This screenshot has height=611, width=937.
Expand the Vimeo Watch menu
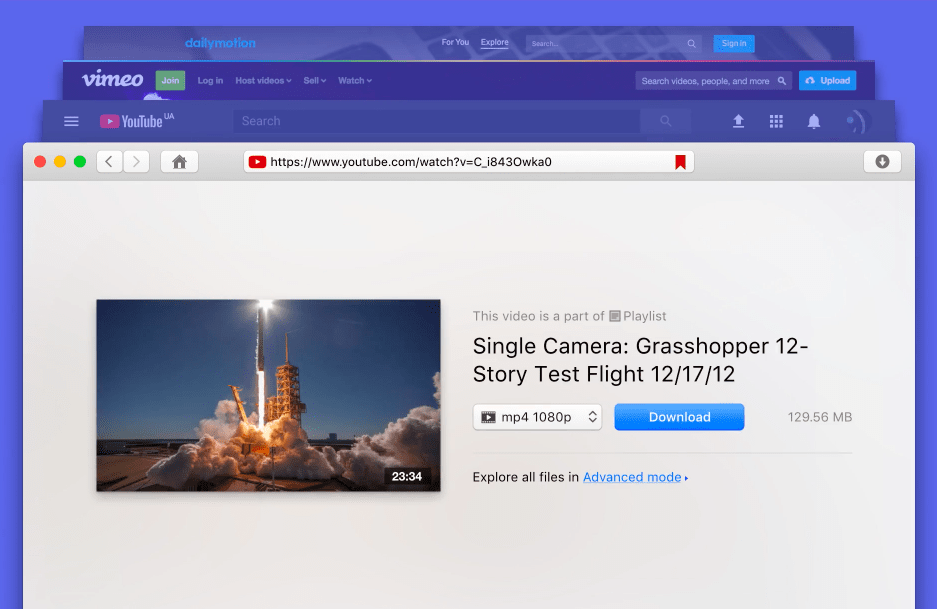click(354, 81)
